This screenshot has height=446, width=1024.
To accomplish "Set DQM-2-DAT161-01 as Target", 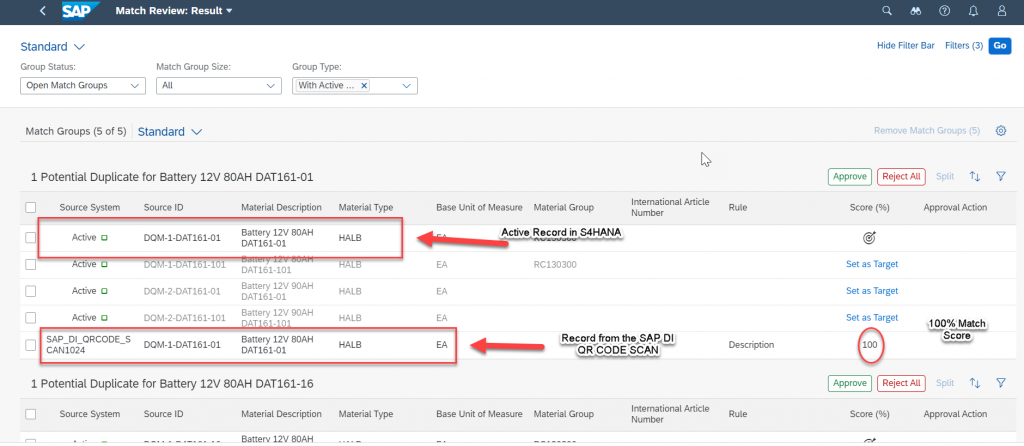I will (872, 291).
